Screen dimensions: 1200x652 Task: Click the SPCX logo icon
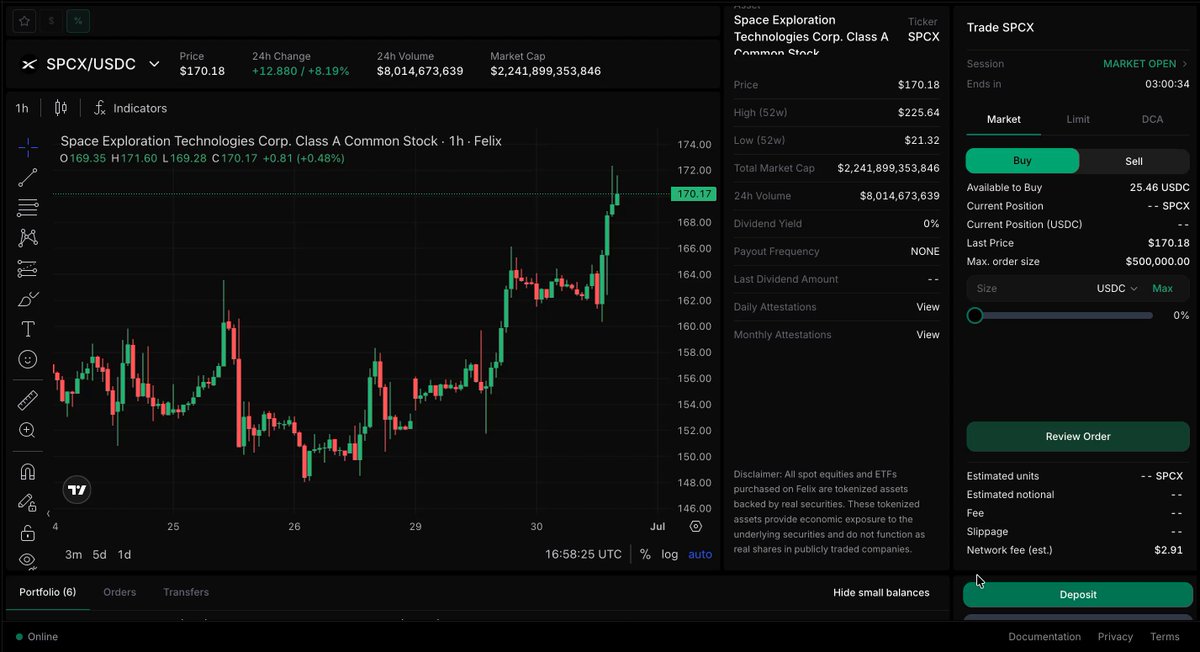click(29, 64)
